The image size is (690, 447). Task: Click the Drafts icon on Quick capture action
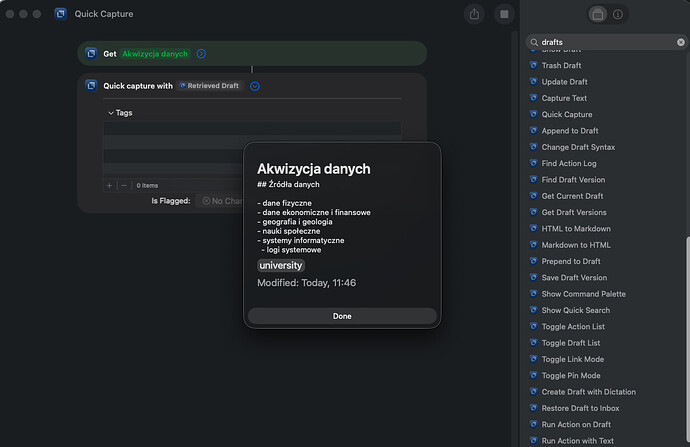pos(91,85)
